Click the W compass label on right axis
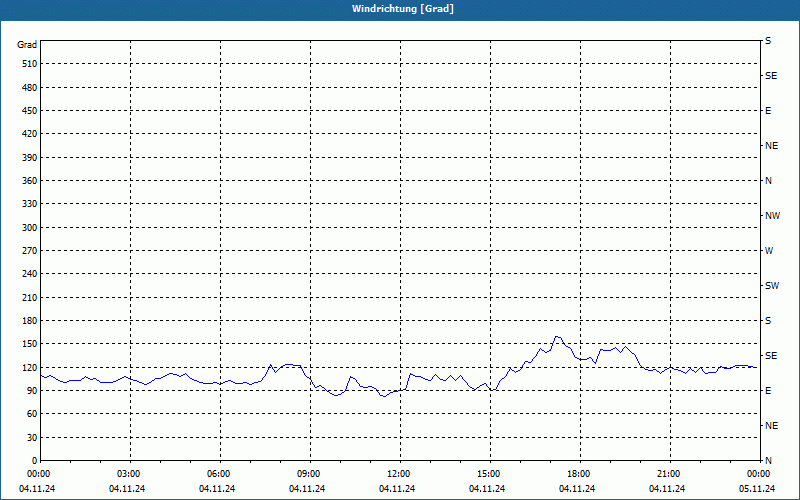 click(769, 251)
